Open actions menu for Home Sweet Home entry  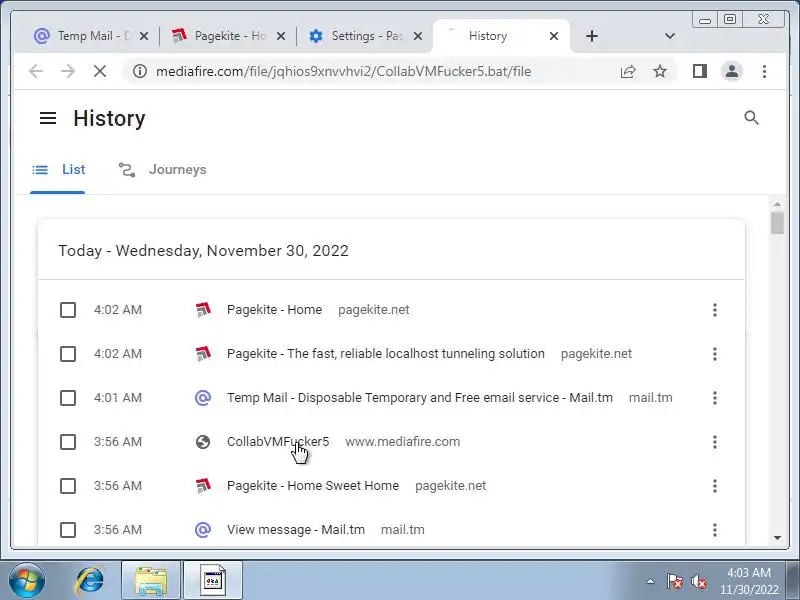pos(715,486)
